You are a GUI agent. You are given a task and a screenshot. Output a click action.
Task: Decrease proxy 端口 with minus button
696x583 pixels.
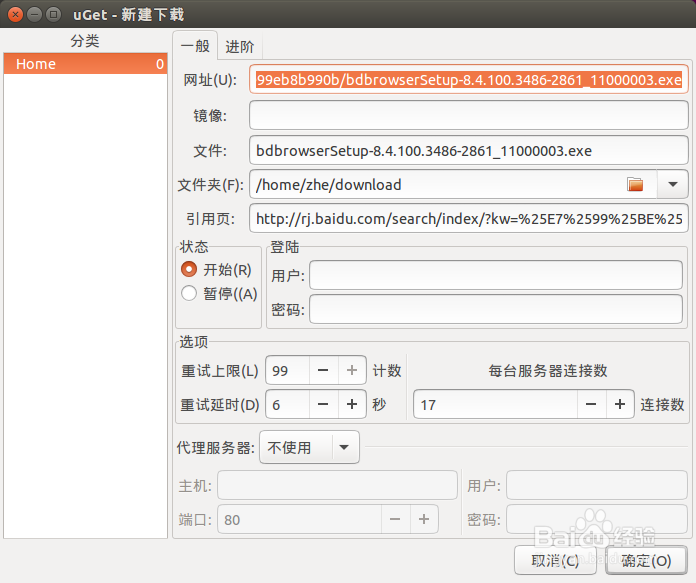coord(395,519)
